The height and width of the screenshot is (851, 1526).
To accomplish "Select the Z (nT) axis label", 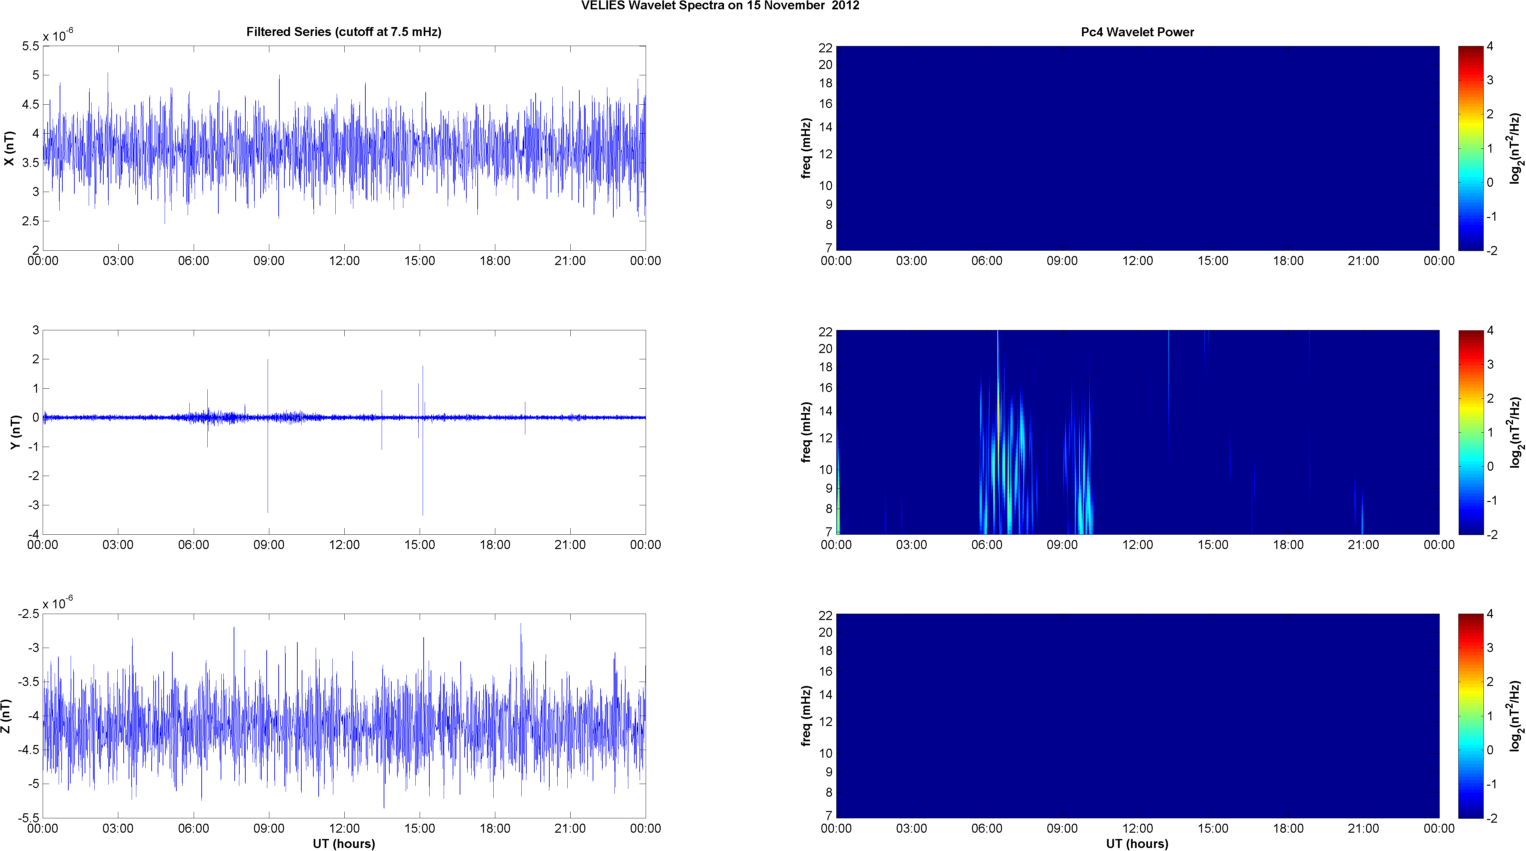I will tap(6, 716).
